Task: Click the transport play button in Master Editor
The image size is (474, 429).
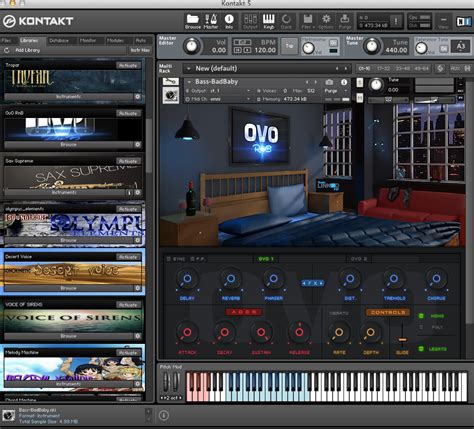Action: pos(247,50)
